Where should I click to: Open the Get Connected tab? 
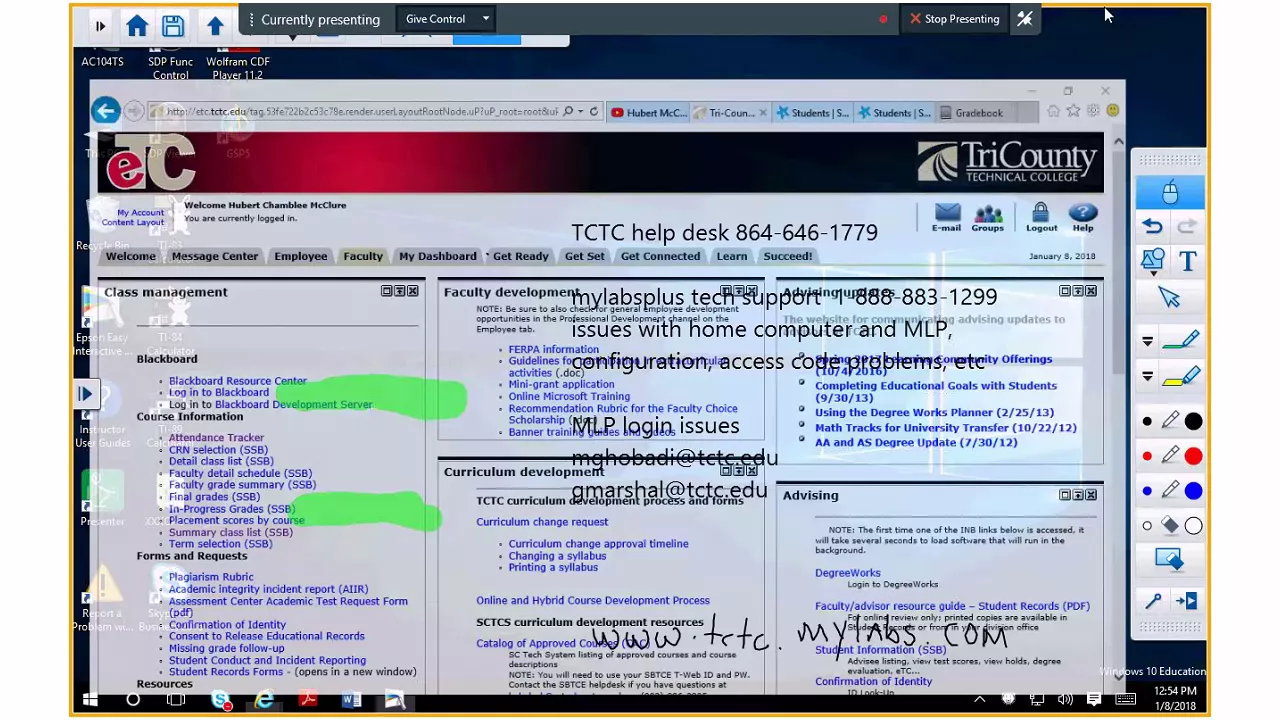[660, 256]
